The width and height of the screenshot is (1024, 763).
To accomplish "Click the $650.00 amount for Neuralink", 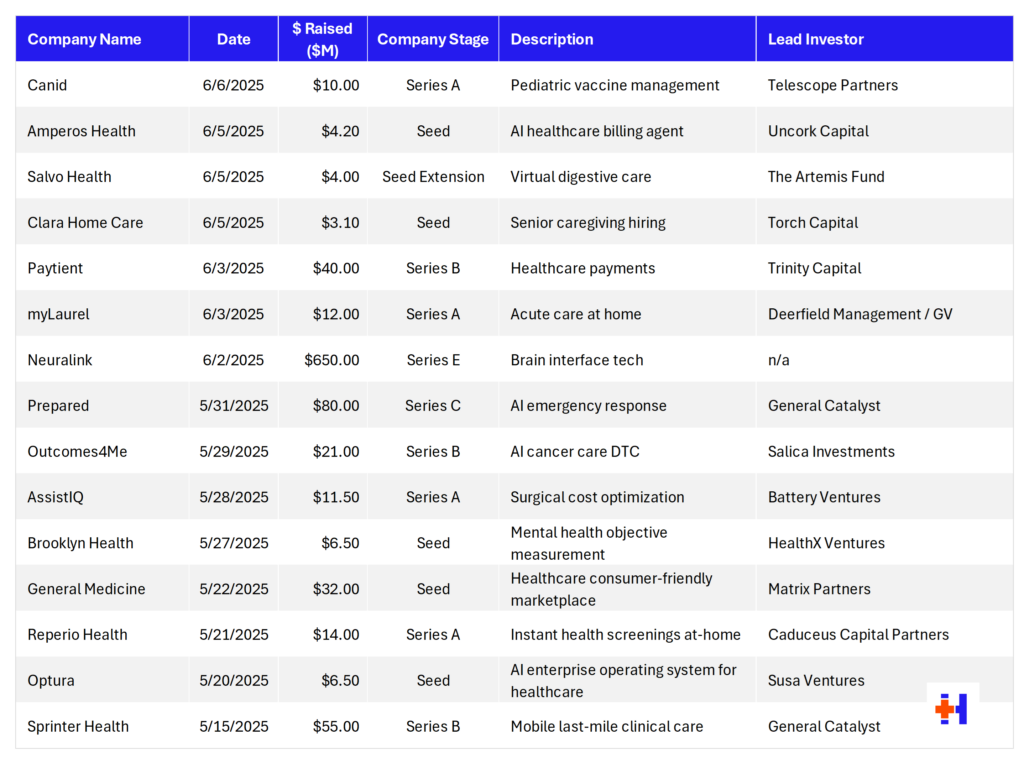I will 332,360.
